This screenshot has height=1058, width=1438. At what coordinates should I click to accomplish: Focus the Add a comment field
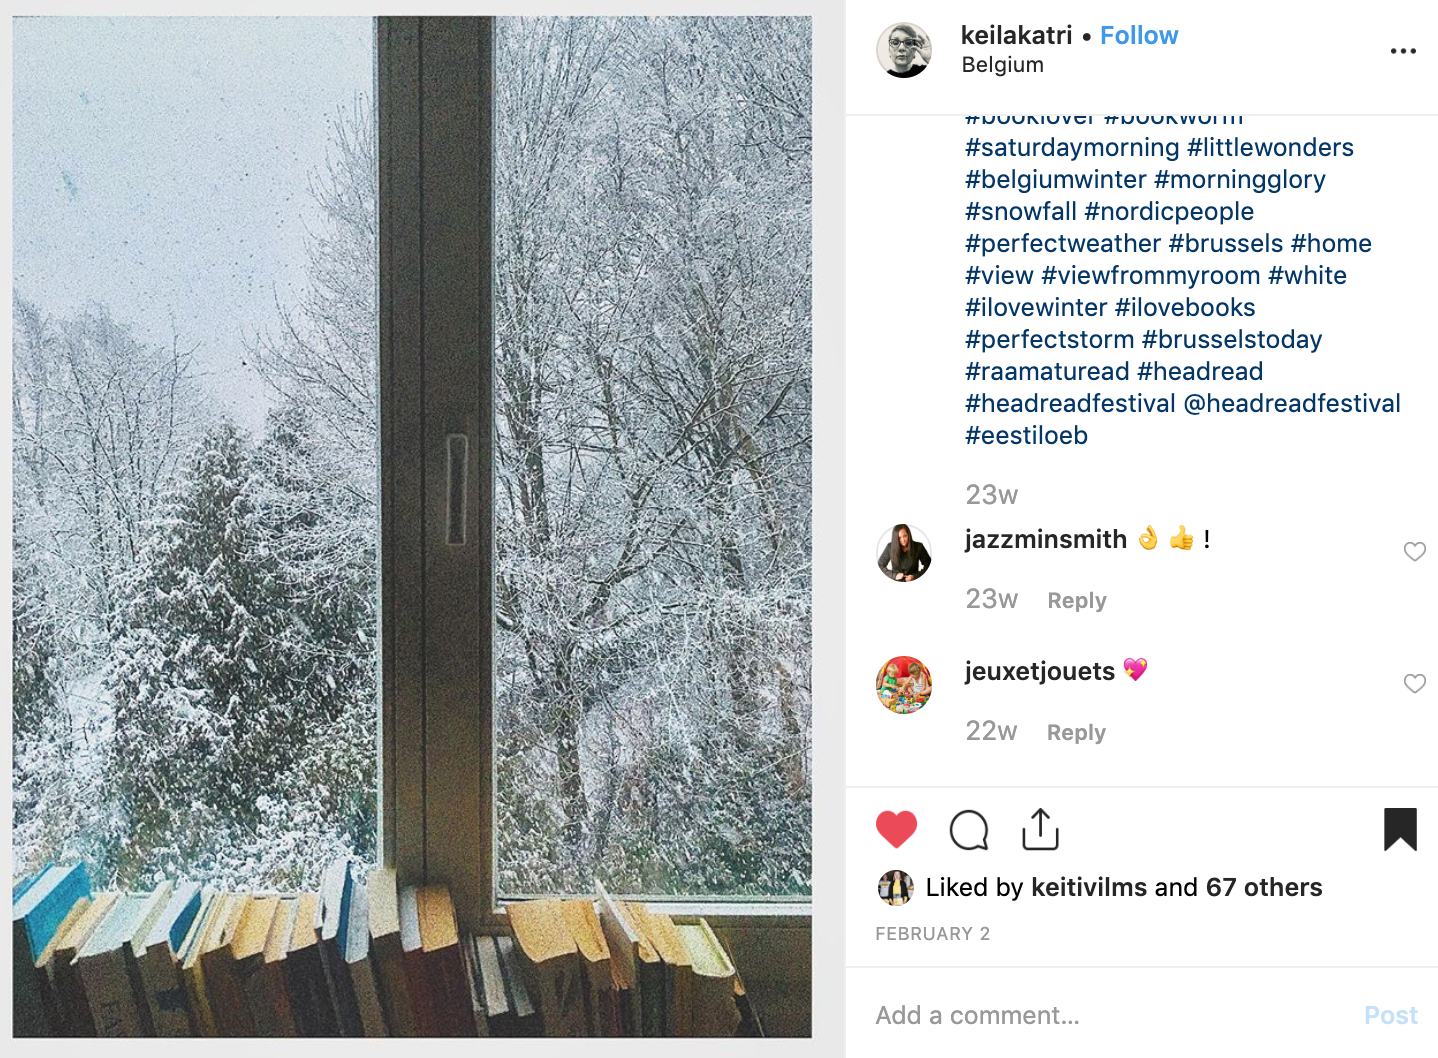[1110, 1016]
